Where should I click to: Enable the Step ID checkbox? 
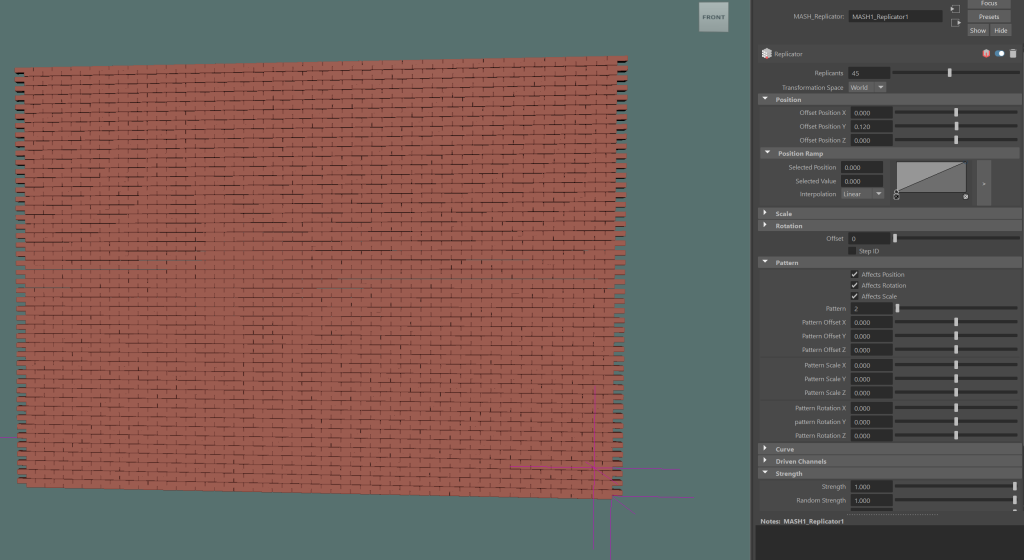click(853, 251)
